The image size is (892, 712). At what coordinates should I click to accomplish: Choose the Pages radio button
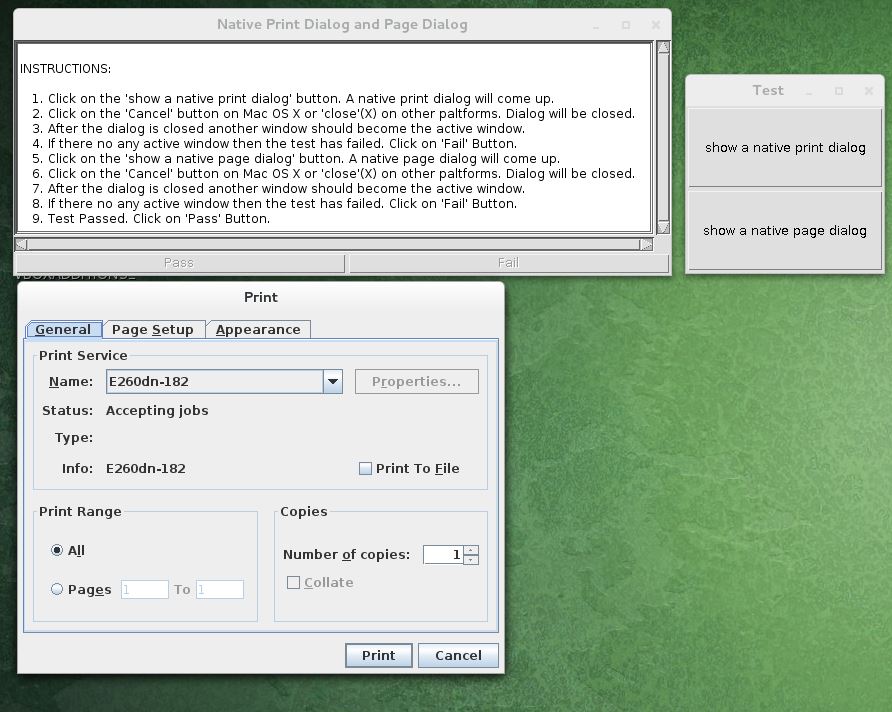point(57,590)
